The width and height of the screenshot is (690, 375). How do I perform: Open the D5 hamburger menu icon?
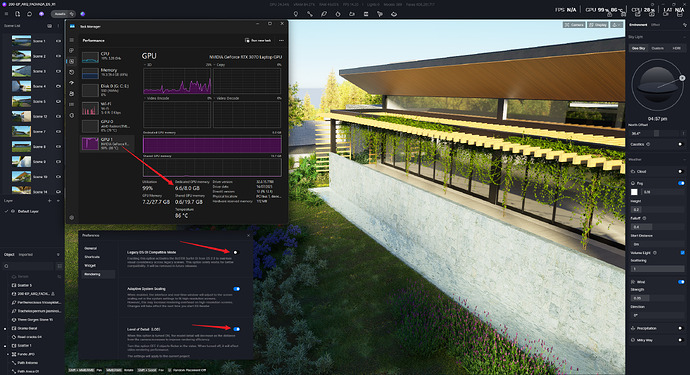point(6,14)
